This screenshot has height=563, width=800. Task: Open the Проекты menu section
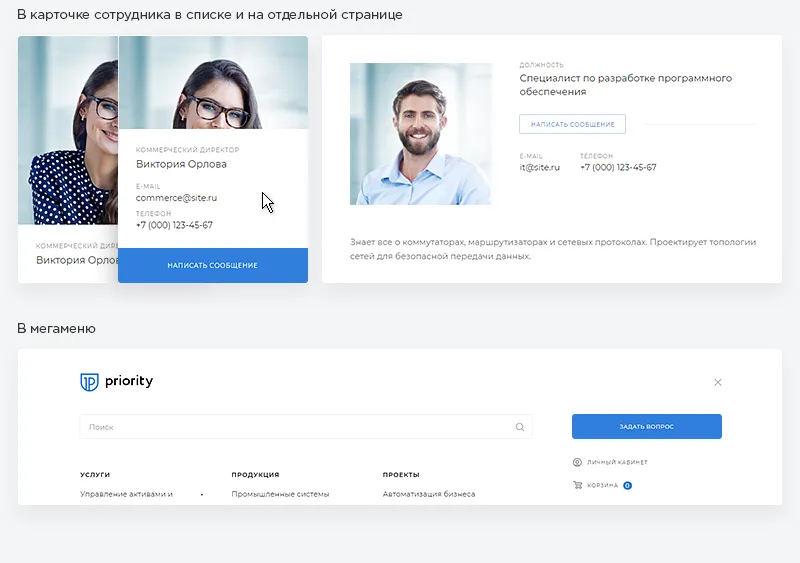401,475
